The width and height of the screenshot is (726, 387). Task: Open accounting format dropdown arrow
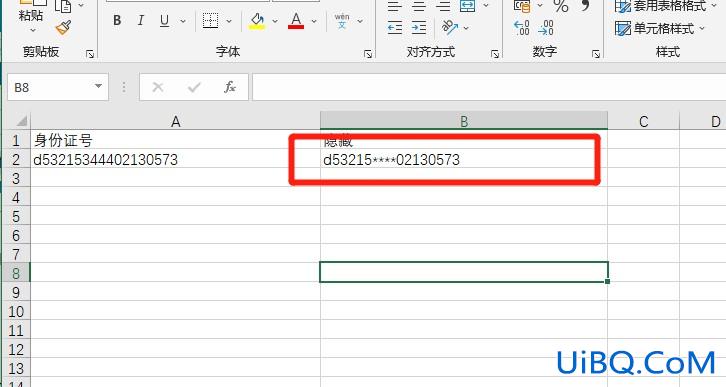click(540, 6)
